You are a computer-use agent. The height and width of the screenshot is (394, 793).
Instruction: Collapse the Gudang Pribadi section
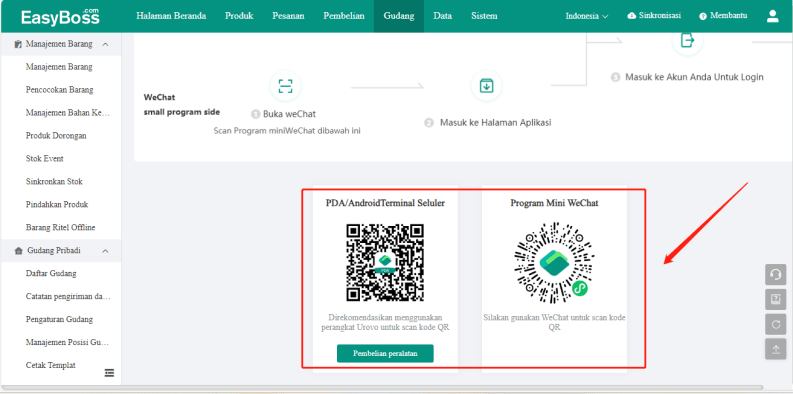[x=105, y=250]
